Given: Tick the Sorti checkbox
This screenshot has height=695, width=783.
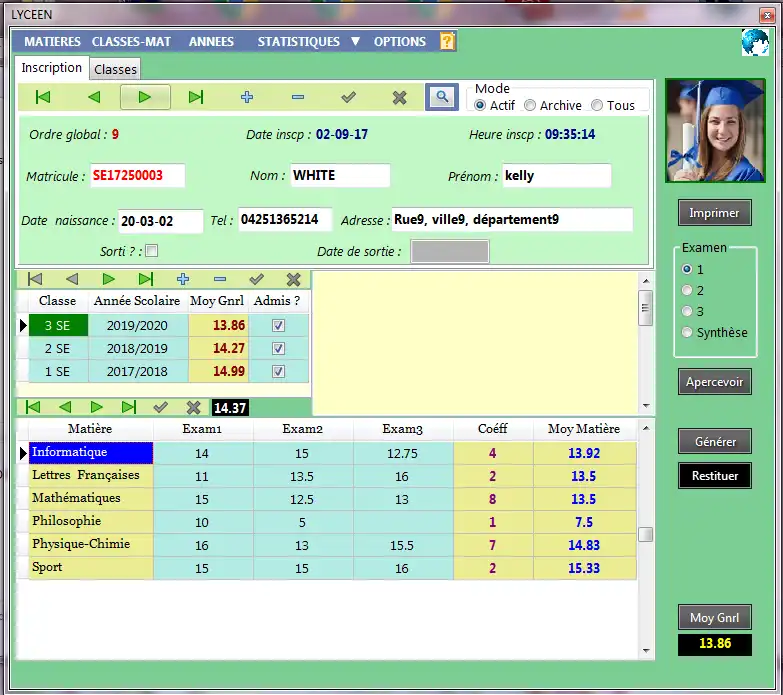Looking at the screenshot, I should 151,251.
